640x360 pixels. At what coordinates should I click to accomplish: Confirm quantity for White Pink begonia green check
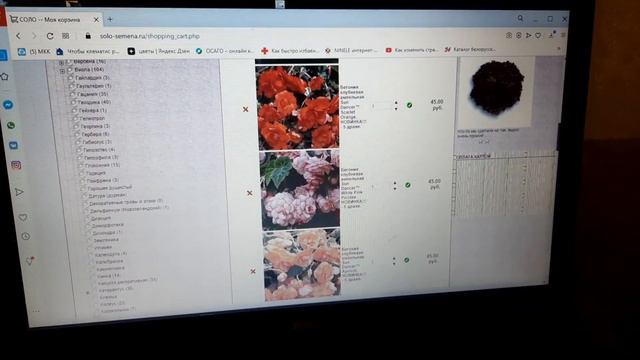(407, 185)
